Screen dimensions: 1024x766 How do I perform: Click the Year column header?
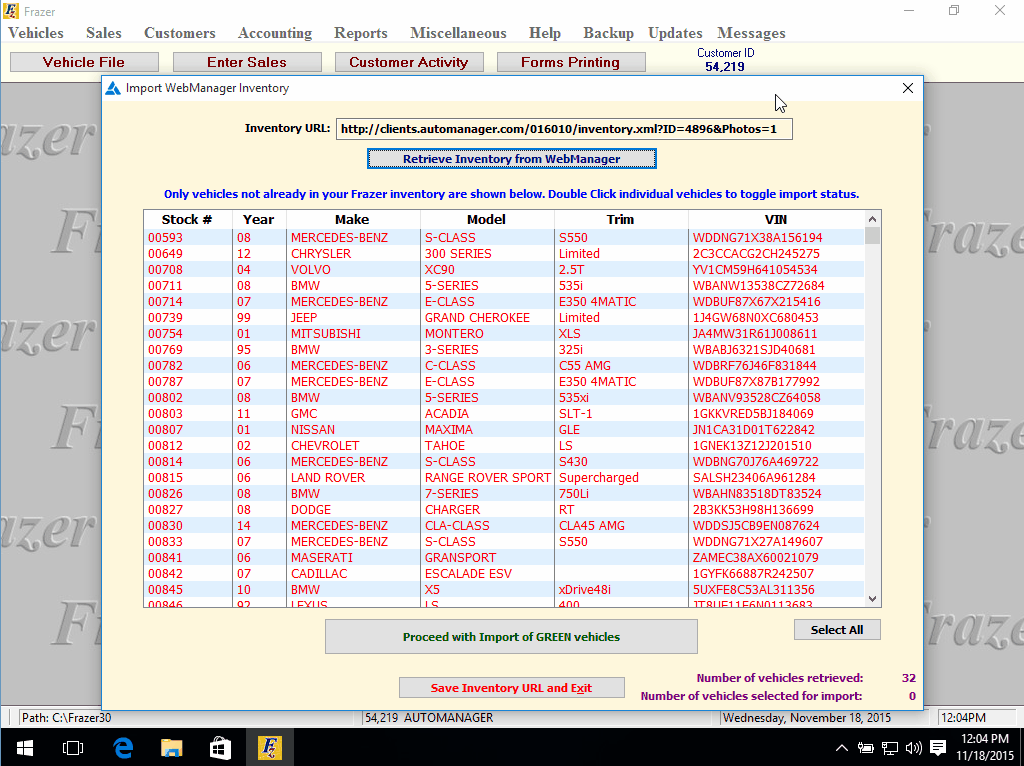point(259,219)
